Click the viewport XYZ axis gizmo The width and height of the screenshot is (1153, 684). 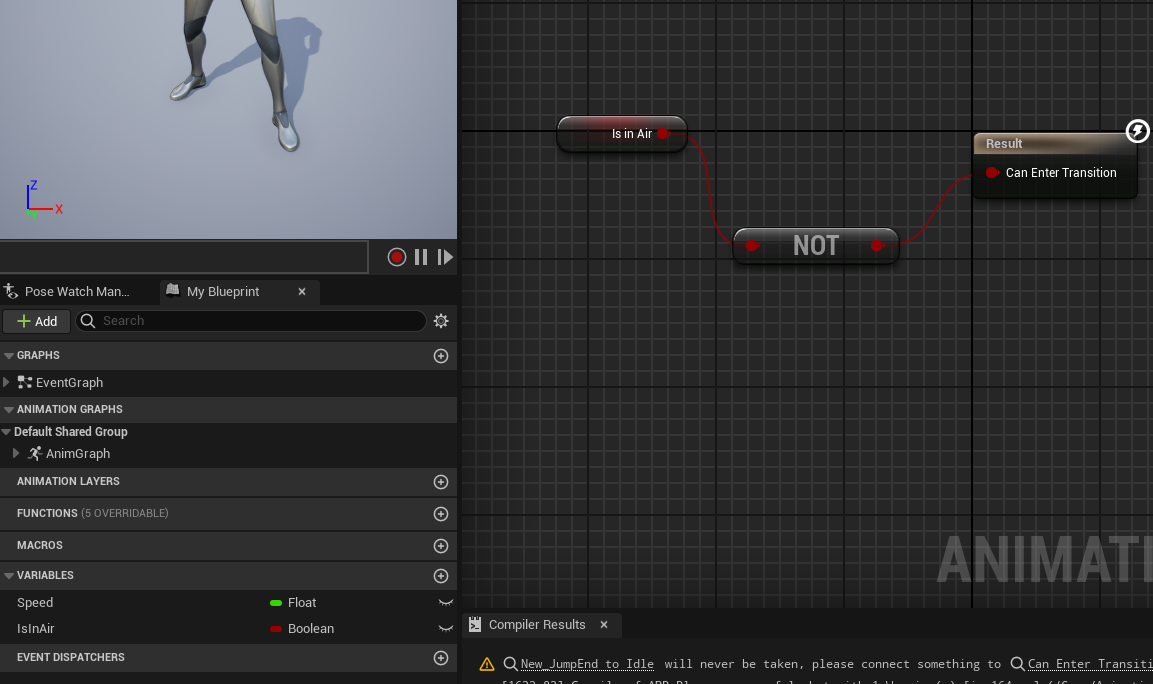43,199
